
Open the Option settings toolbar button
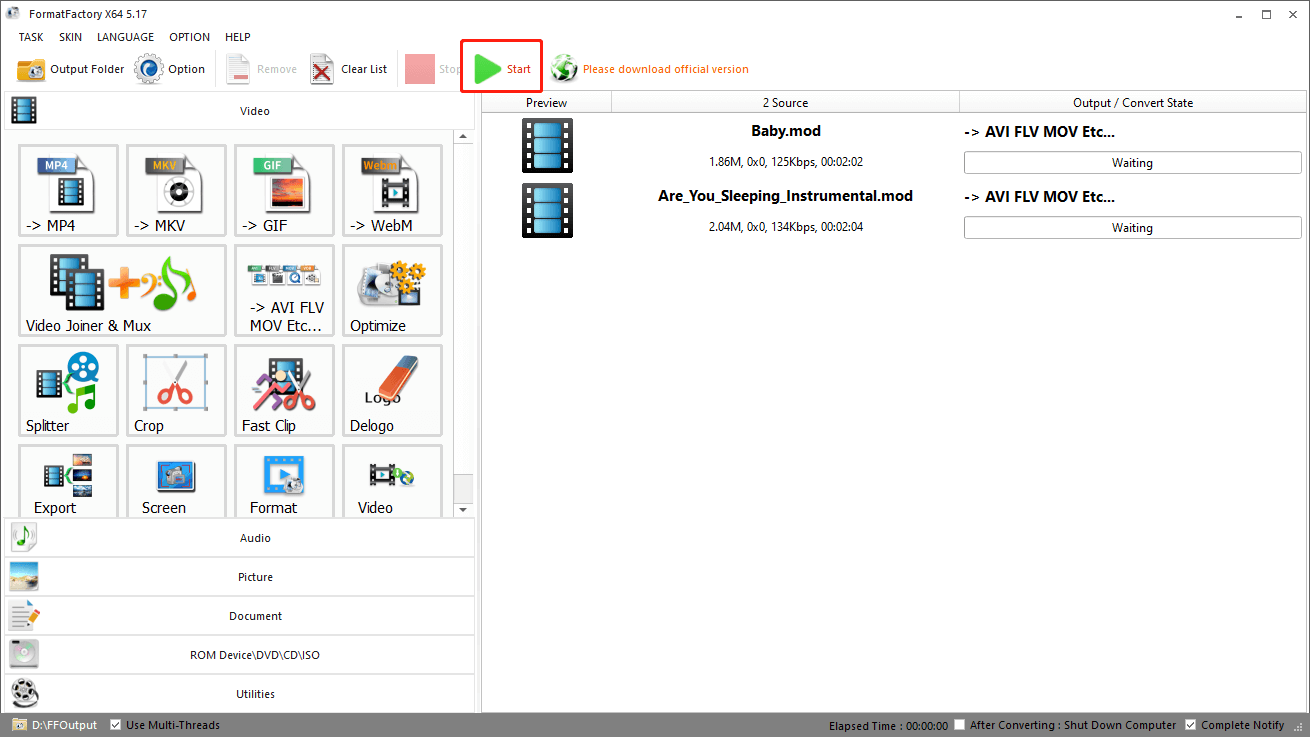click(x=170, y=69)
